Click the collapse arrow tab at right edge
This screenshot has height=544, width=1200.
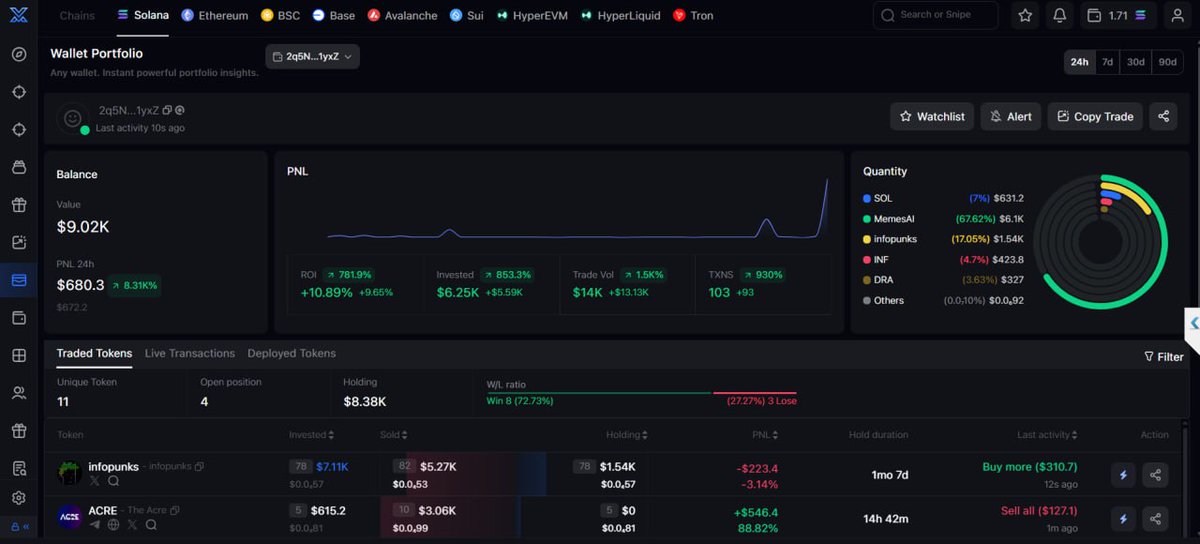tap(1194, 323)
